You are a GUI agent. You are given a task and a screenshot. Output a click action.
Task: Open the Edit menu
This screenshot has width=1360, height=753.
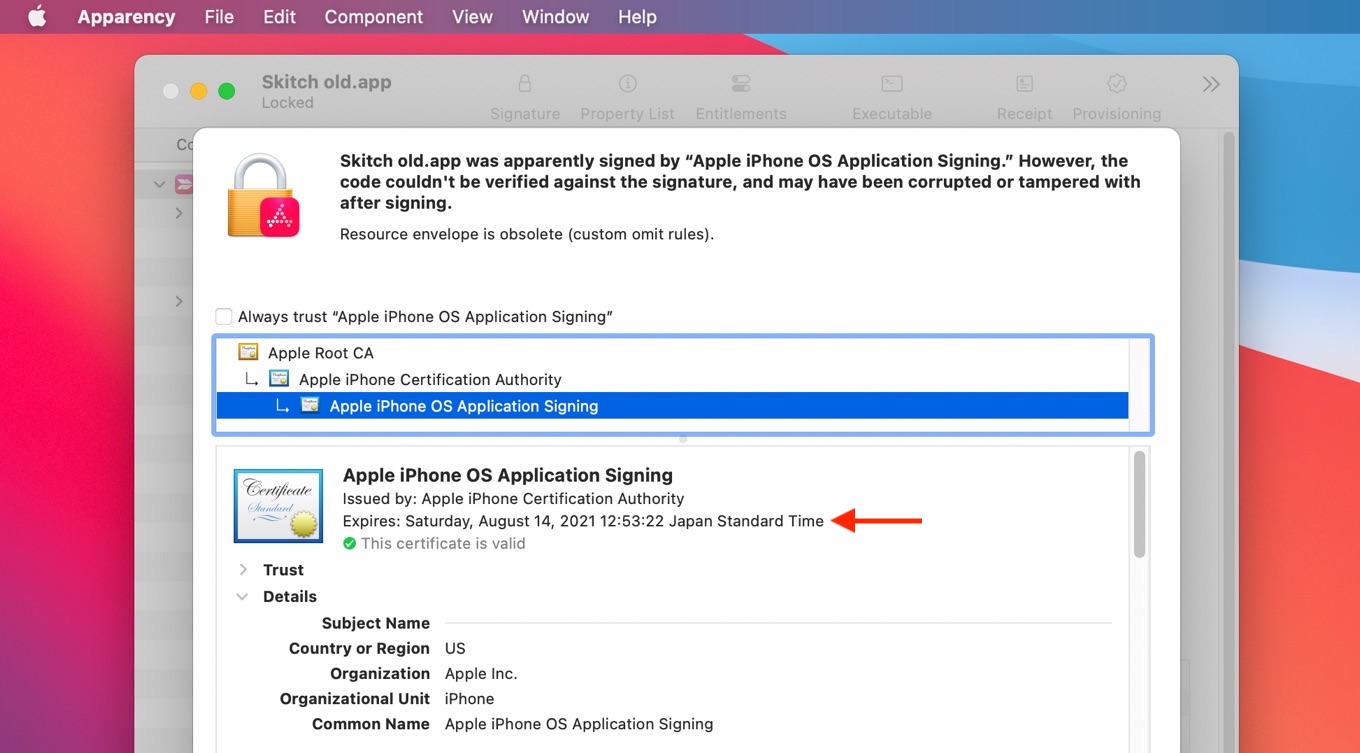pyautogui.click(x=279, y=17)
